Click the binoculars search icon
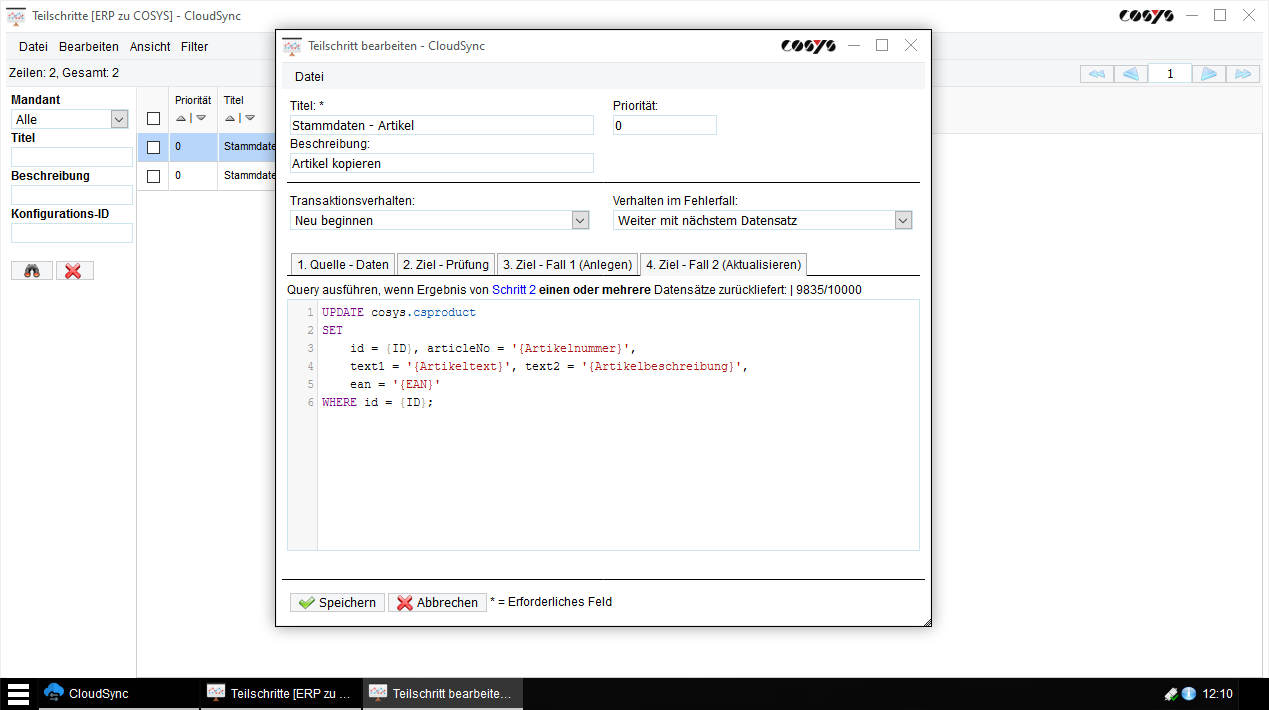The image size is (1269, 710). [31, 269]
